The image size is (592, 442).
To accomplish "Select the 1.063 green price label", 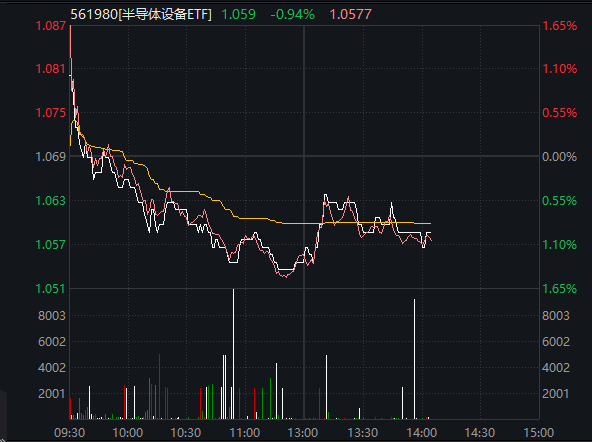I will point(51,200).
